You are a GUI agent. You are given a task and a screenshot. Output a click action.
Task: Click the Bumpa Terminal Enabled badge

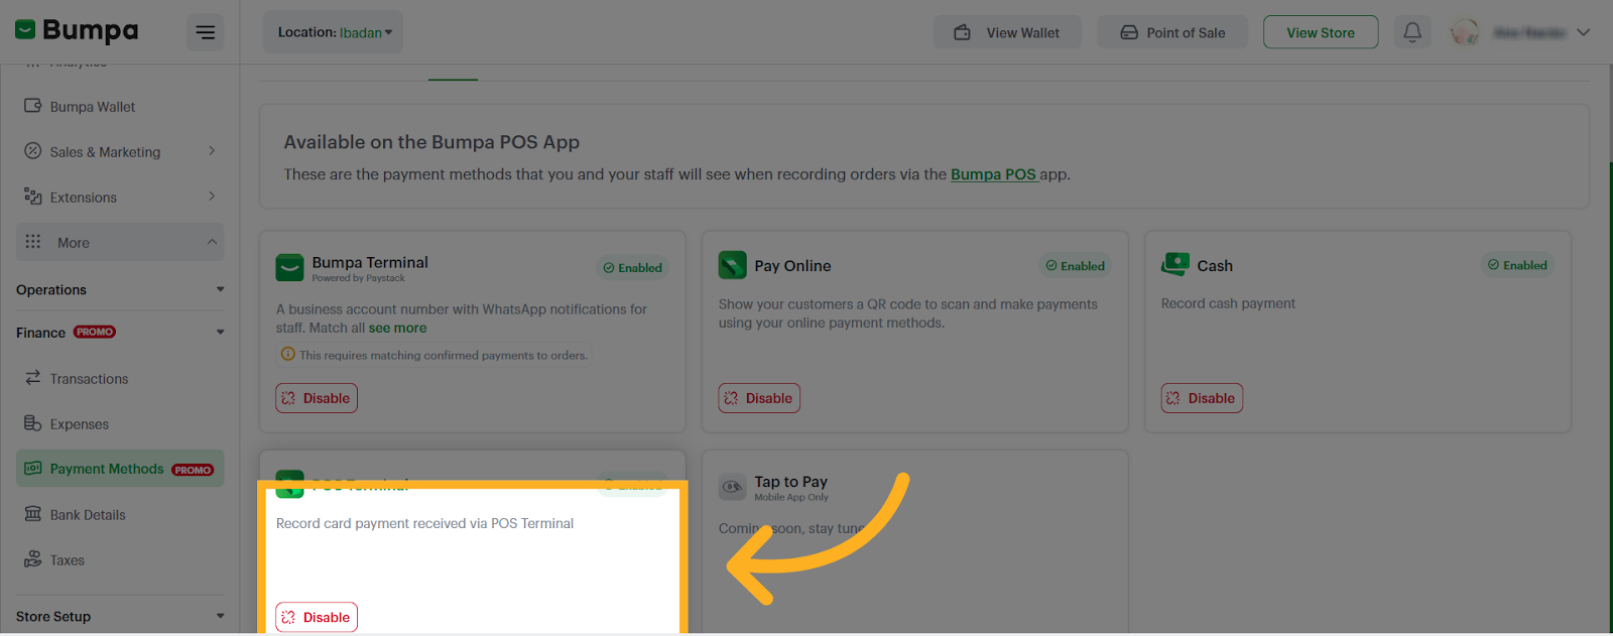pos(632,268)
